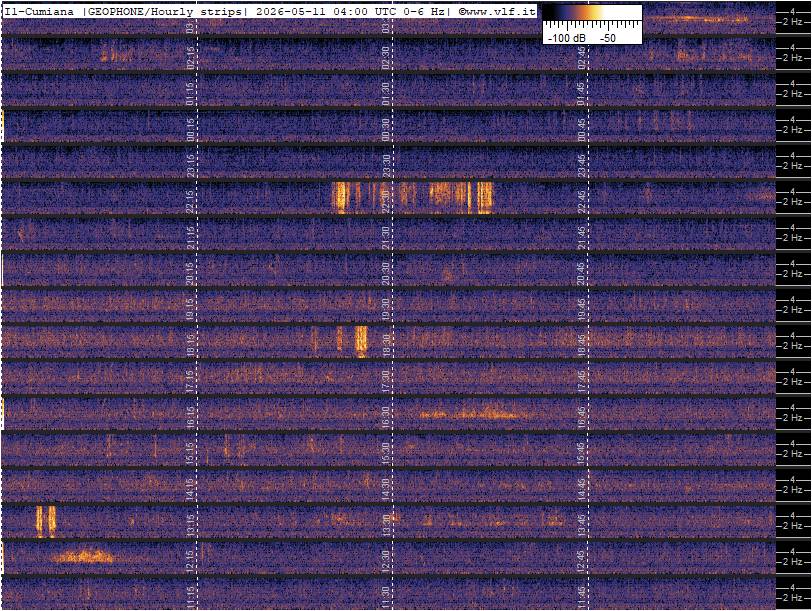812x611 pixels.
Task: Click the bright signal burst near 22:30
Action: 413,197
